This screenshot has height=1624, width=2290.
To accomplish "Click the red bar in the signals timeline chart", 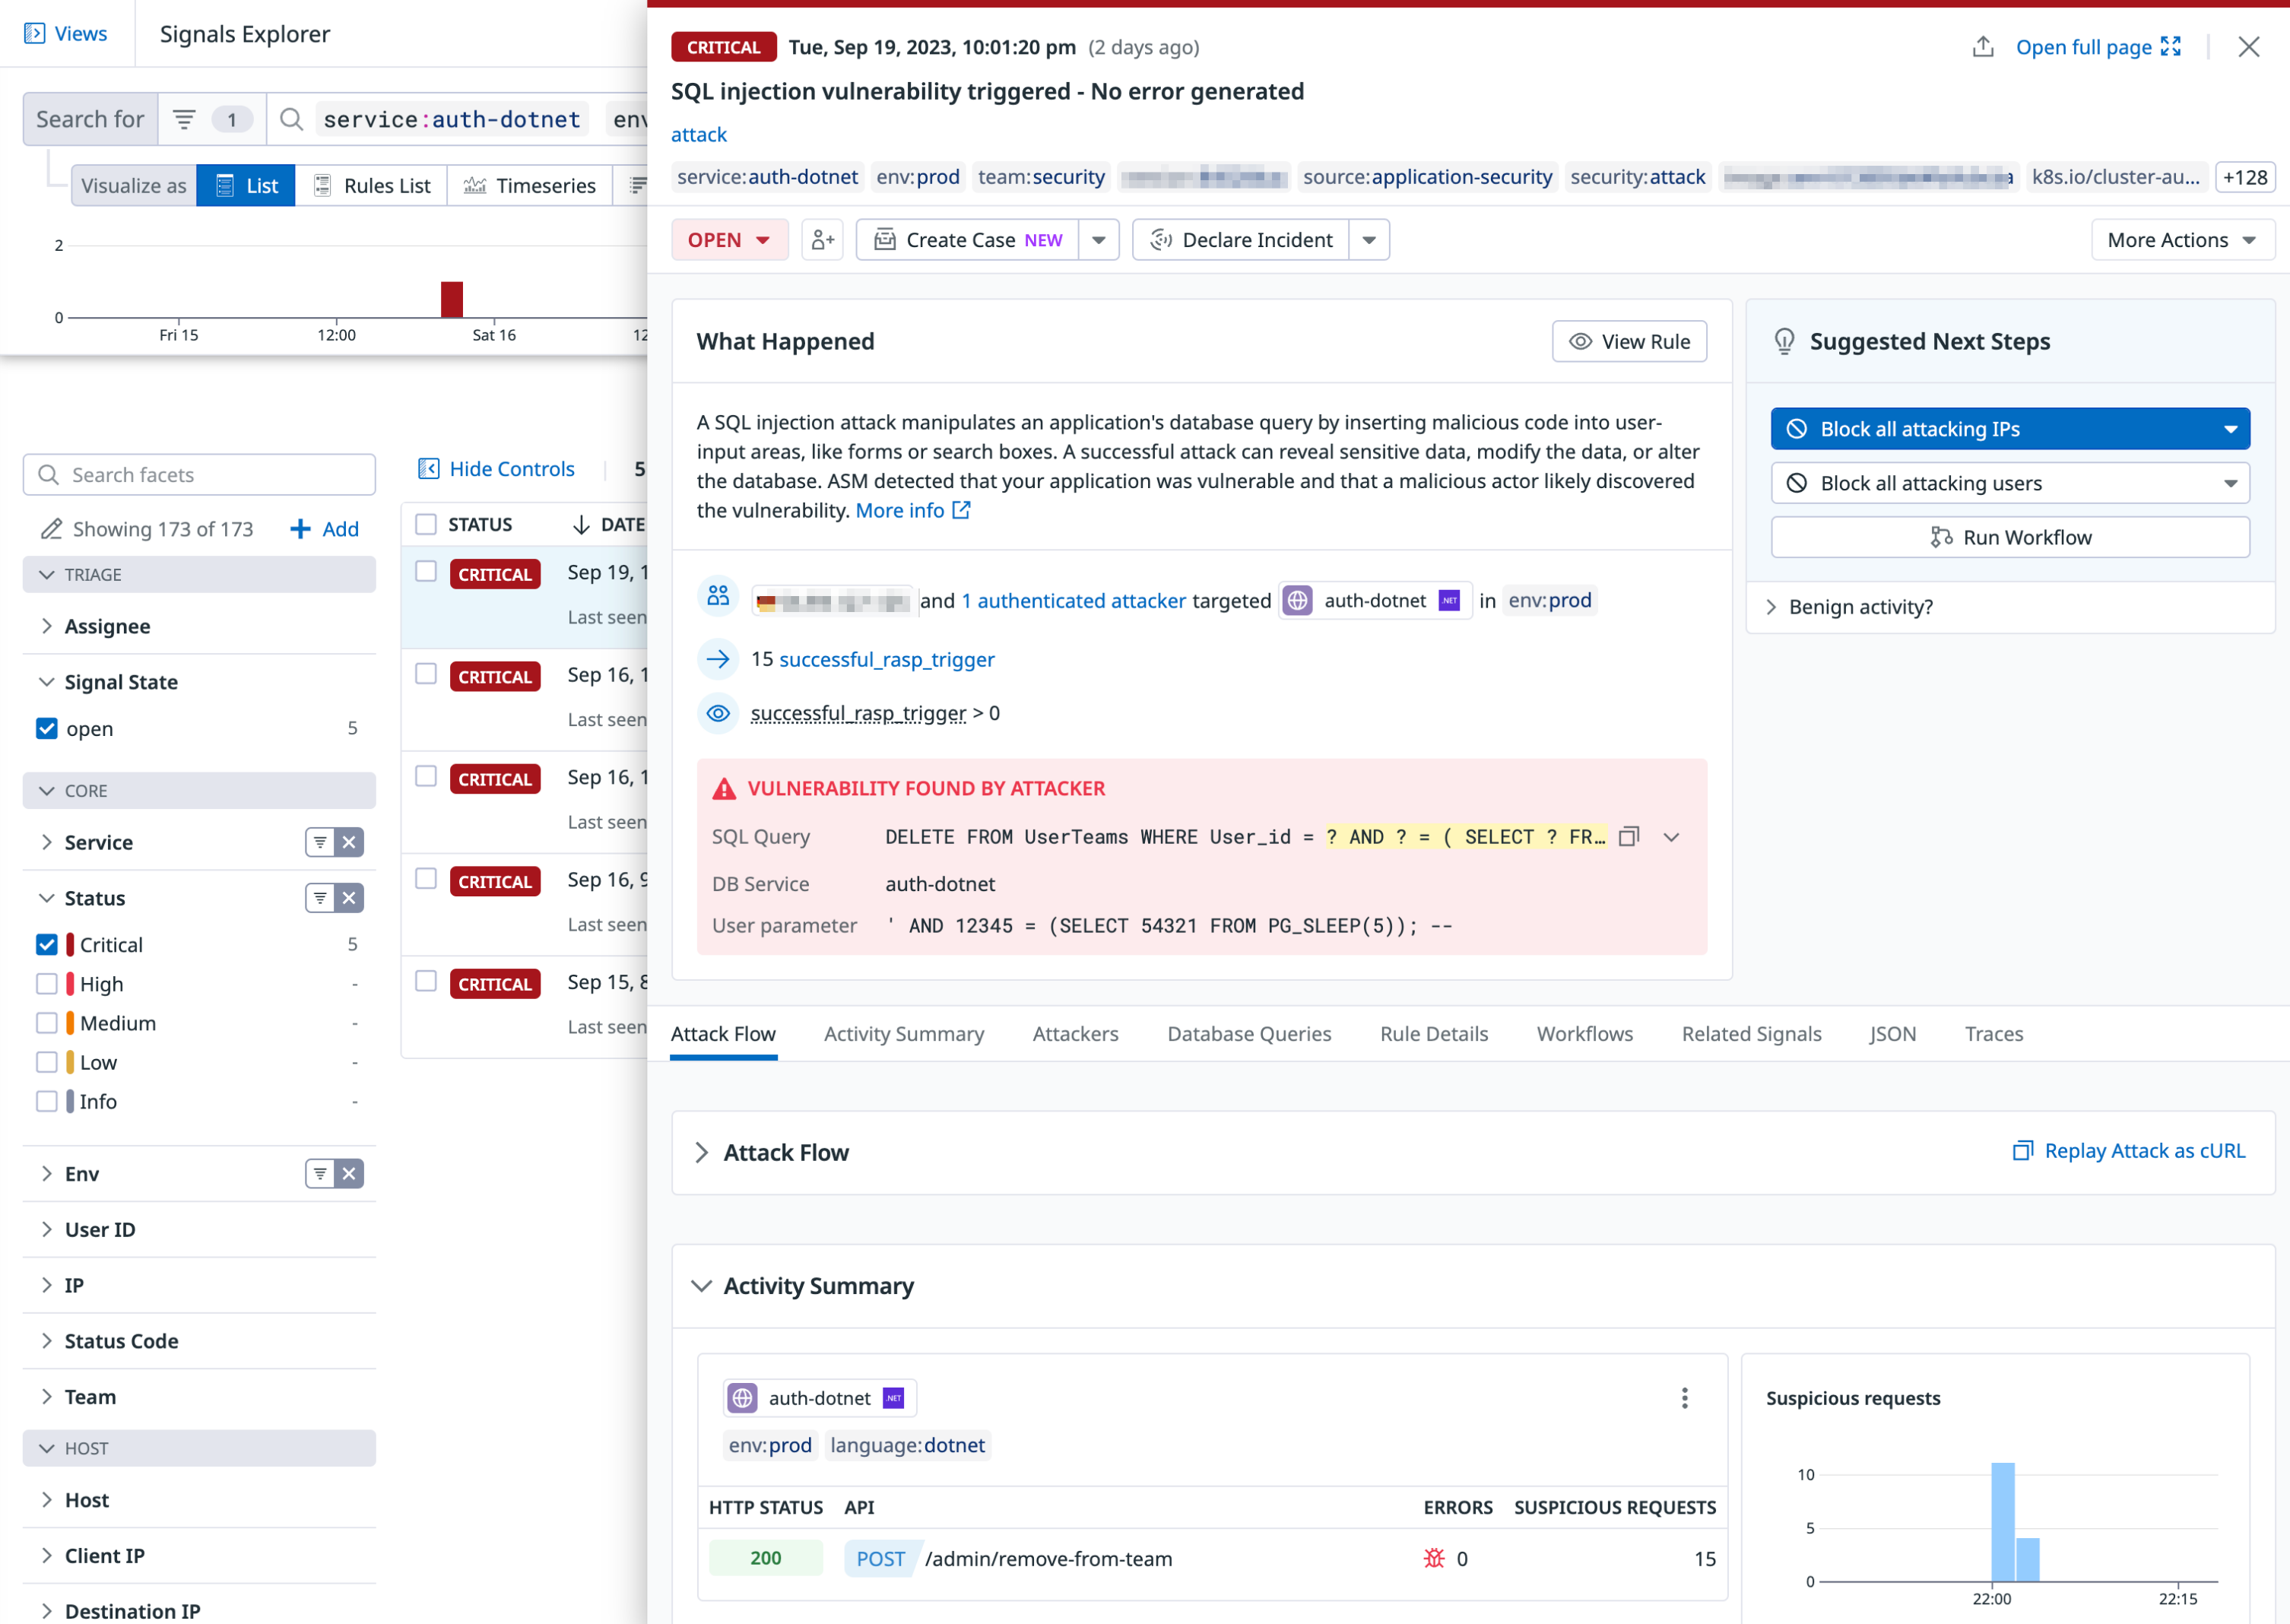I will (452, 300).
